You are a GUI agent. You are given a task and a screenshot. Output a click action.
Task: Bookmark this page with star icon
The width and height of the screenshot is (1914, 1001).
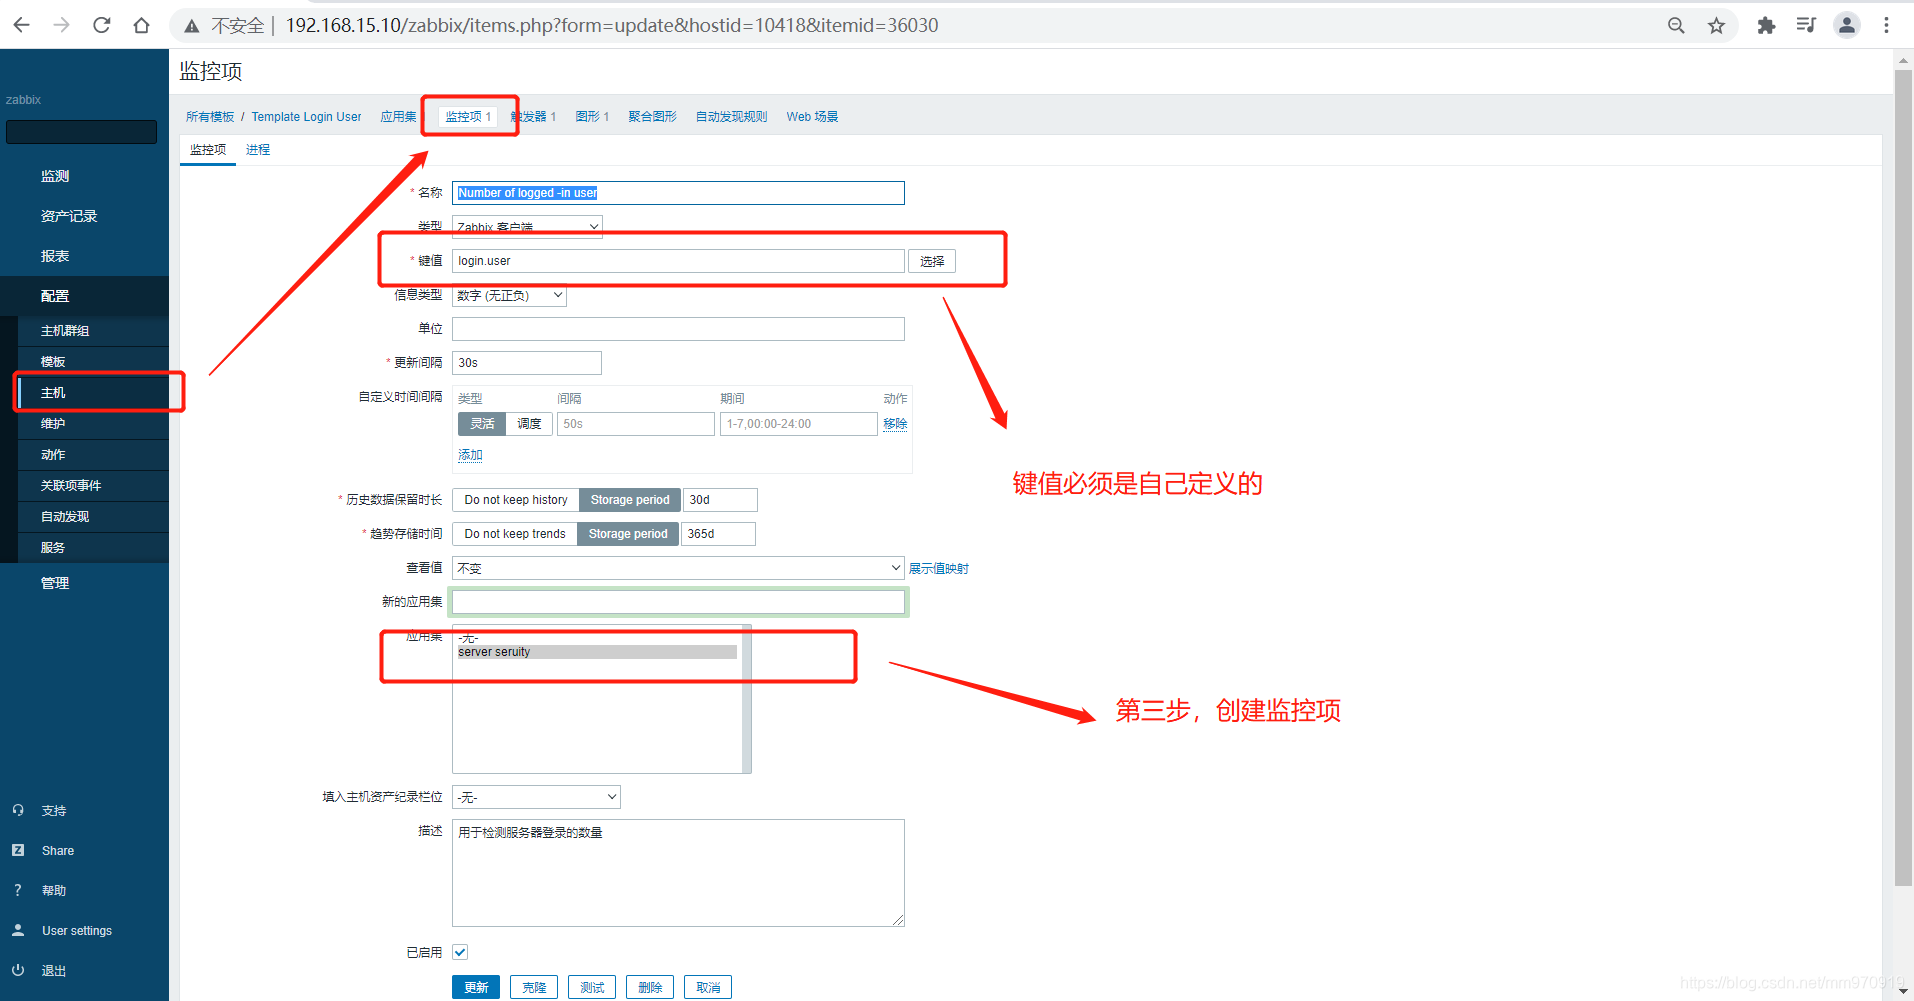click(x=1716, y=25)
